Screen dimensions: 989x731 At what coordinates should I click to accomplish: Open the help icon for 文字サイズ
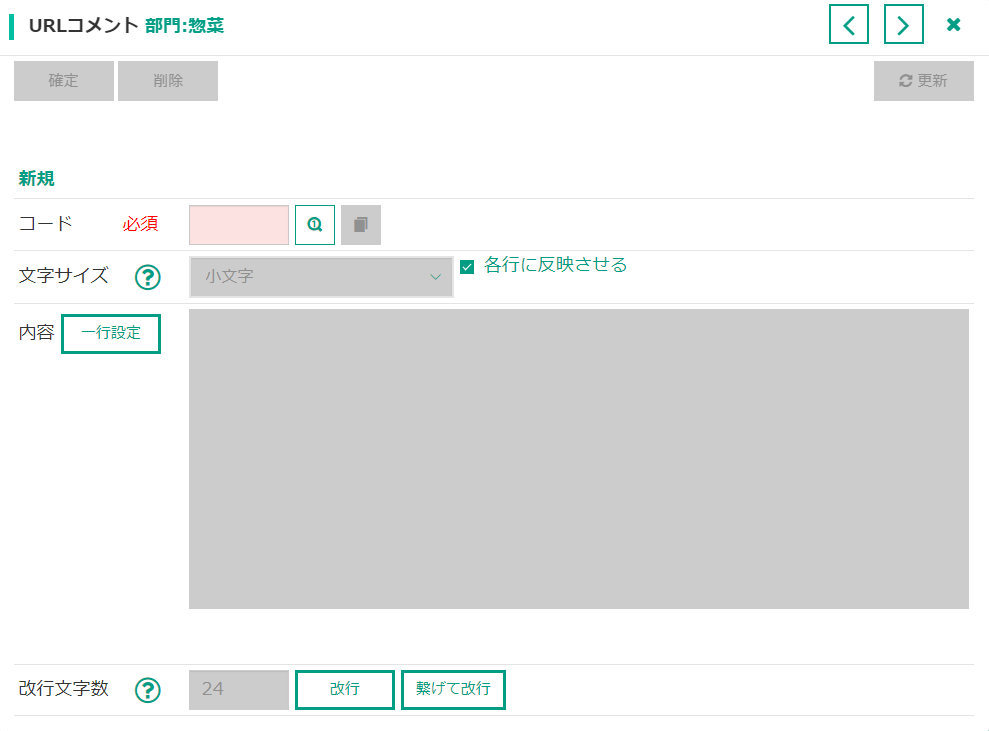tap(148, 277)
